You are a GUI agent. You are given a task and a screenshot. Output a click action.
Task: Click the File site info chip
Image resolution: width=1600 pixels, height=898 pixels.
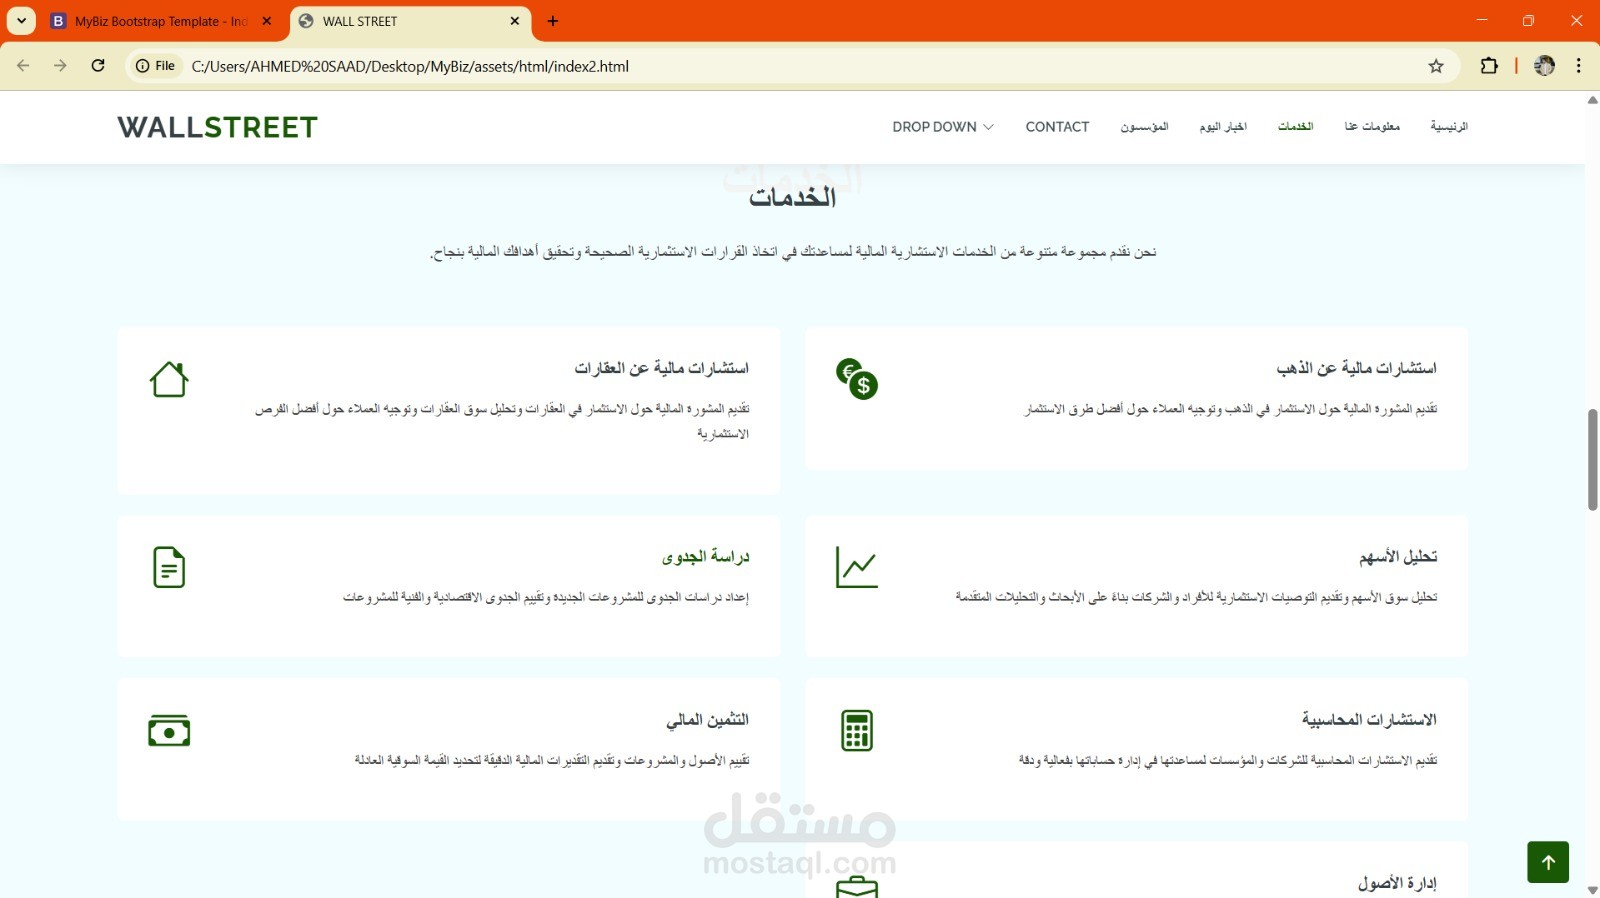(156, 66)
